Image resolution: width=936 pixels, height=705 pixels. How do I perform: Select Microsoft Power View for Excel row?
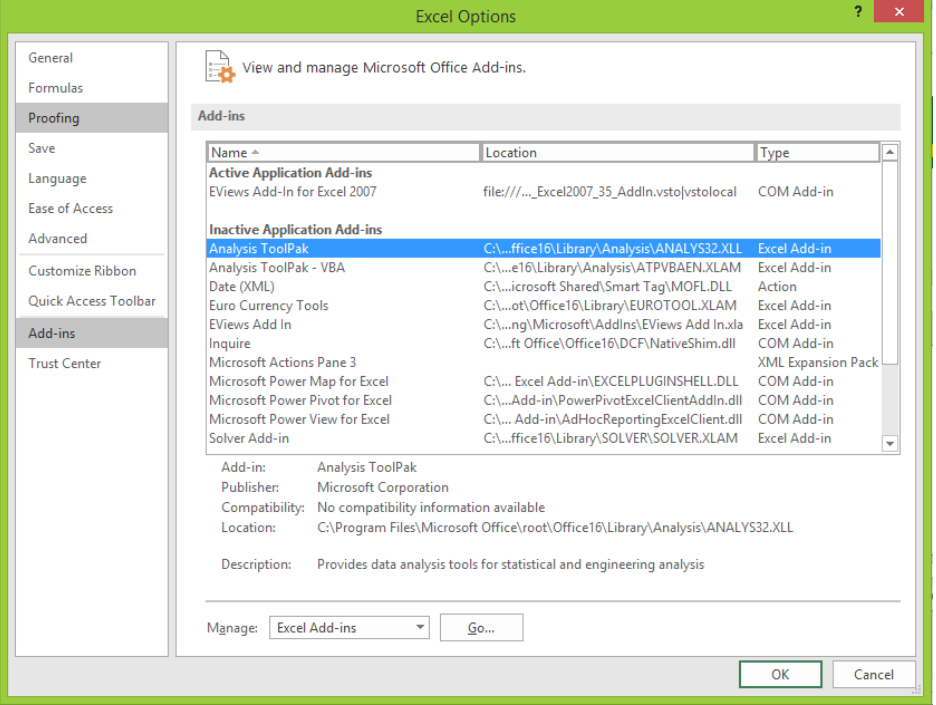543,420
